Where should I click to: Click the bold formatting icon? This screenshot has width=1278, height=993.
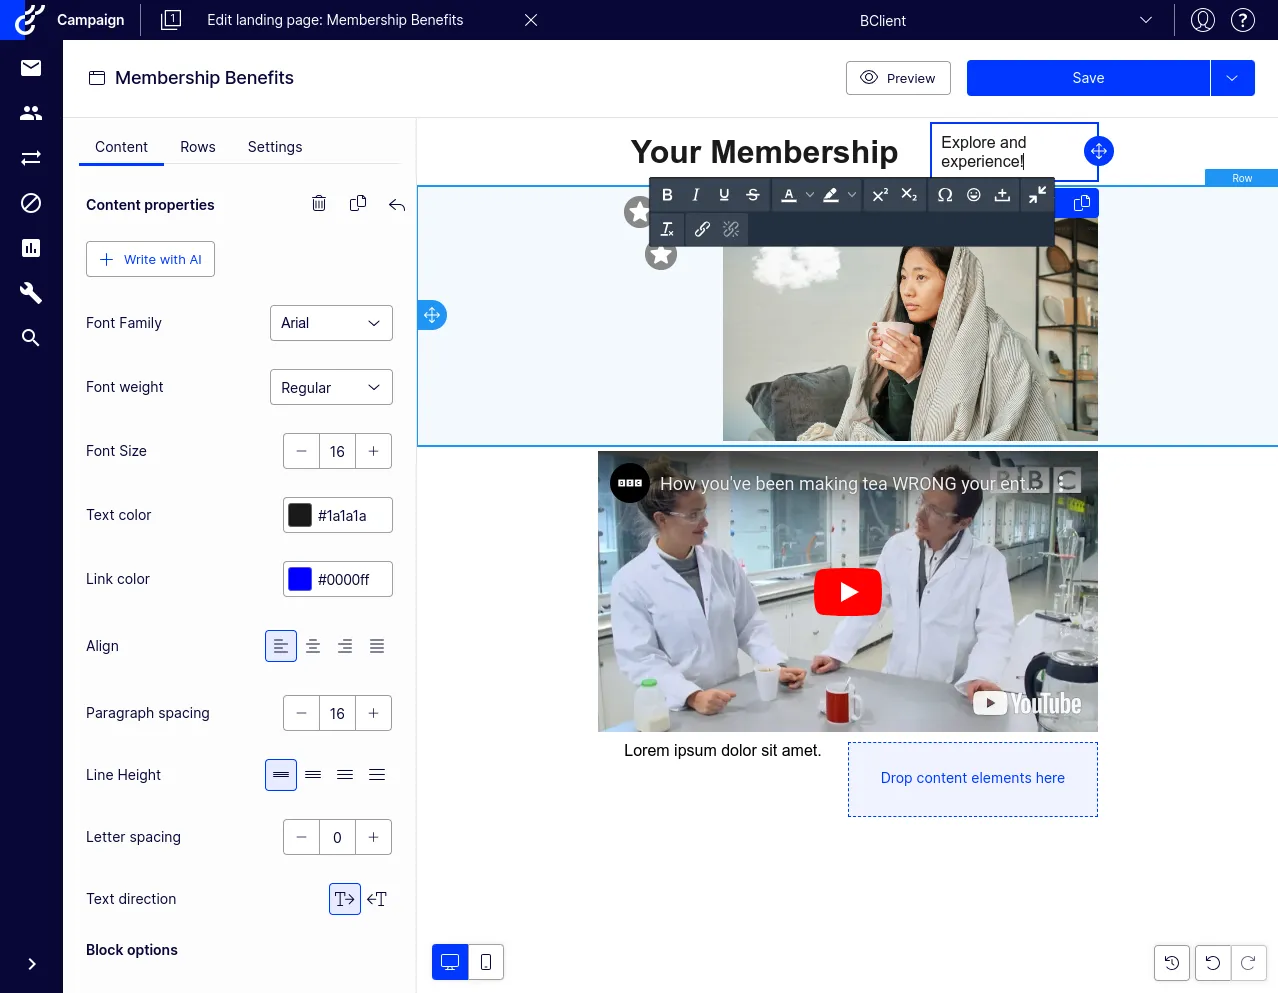[667, 195]
